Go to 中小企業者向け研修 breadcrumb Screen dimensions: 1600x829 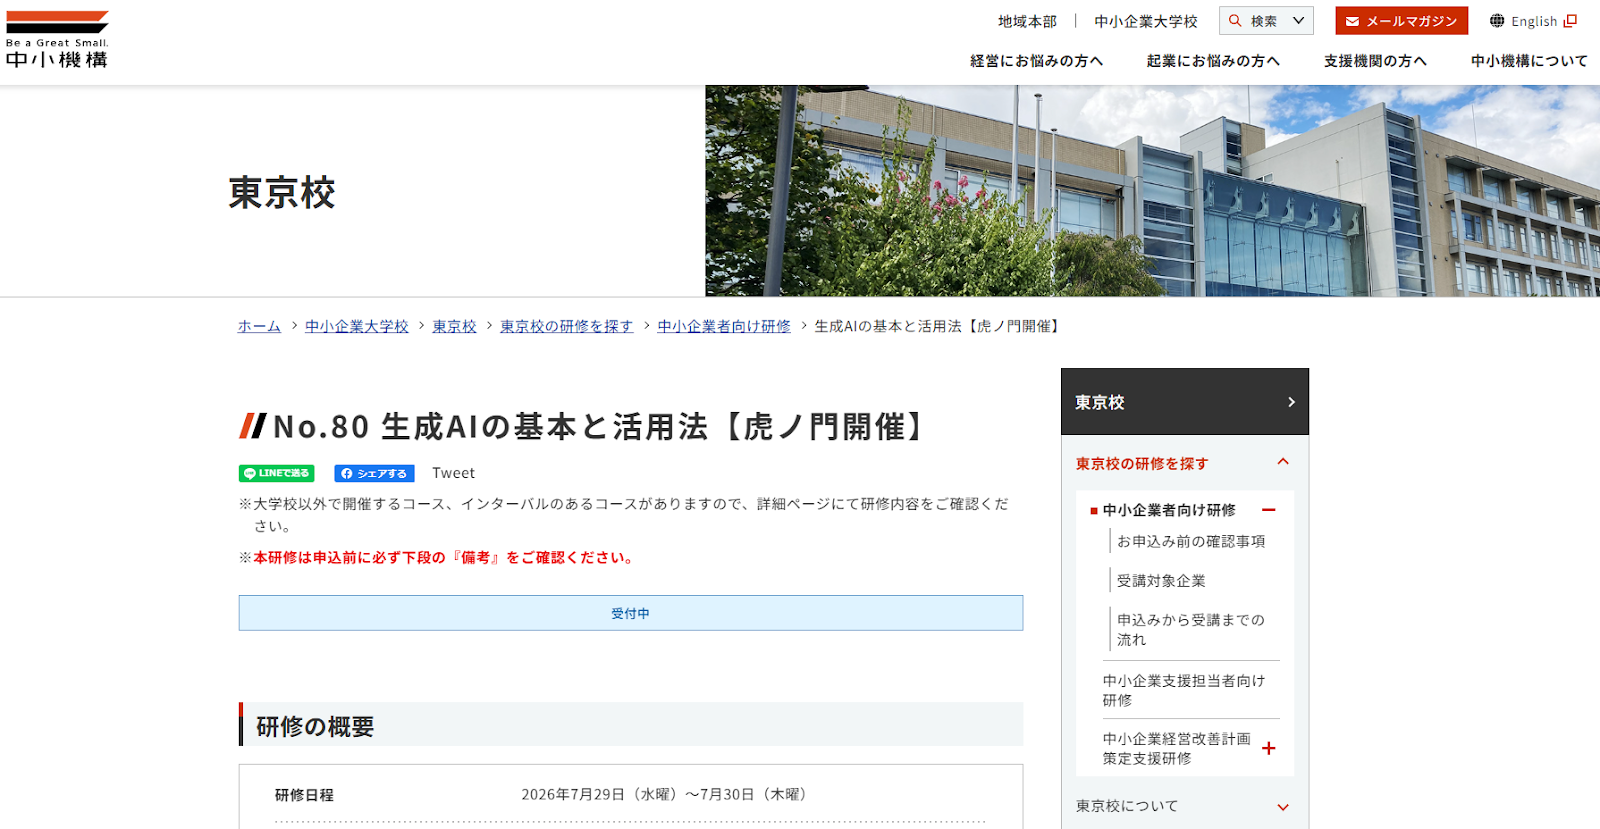(724, 326)
